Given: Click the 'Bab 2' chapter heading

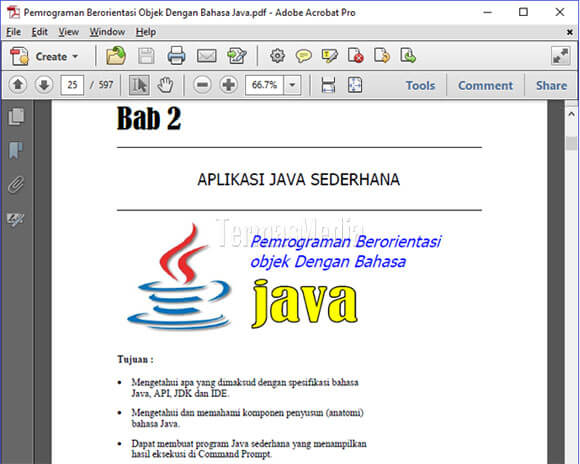Looking at the screenshot, I should 149,118.
